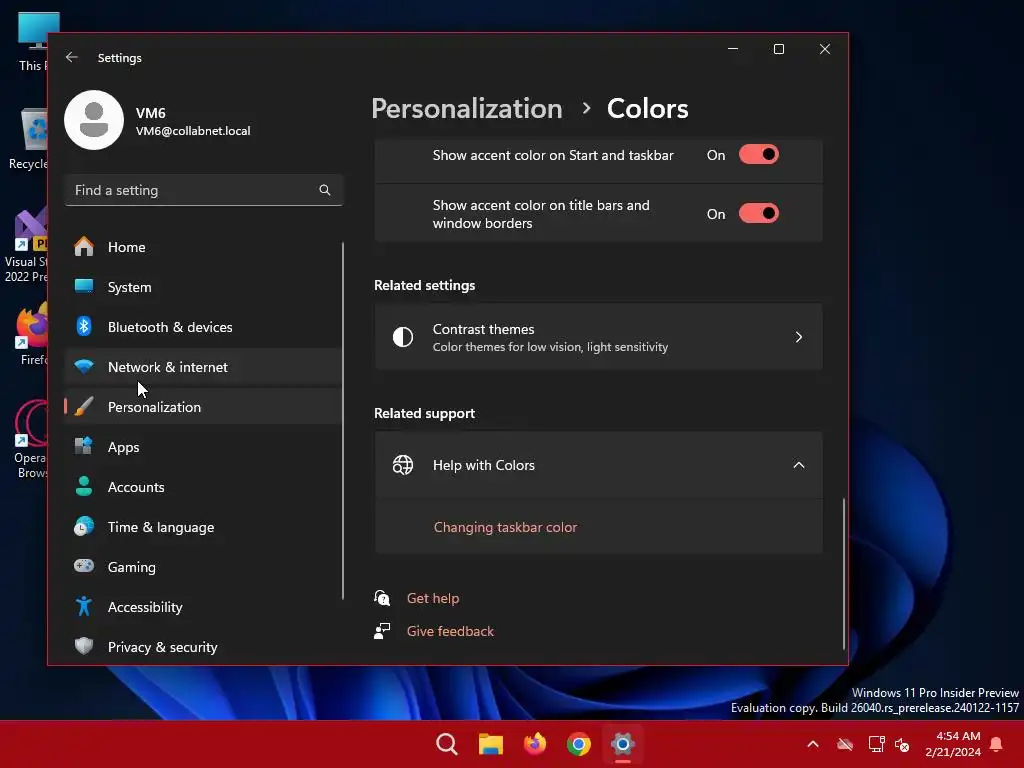Image resolution: width=1024 pixels, height=768 pixels.
Task: Show hidden icons tray chevron
Action: 813,744
